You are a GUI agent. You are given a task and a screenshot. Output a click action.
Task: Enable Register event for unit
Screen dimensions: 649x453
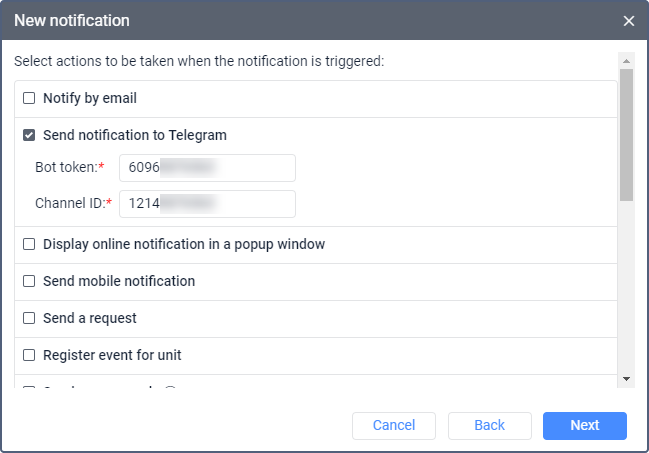tap(29, 355)
